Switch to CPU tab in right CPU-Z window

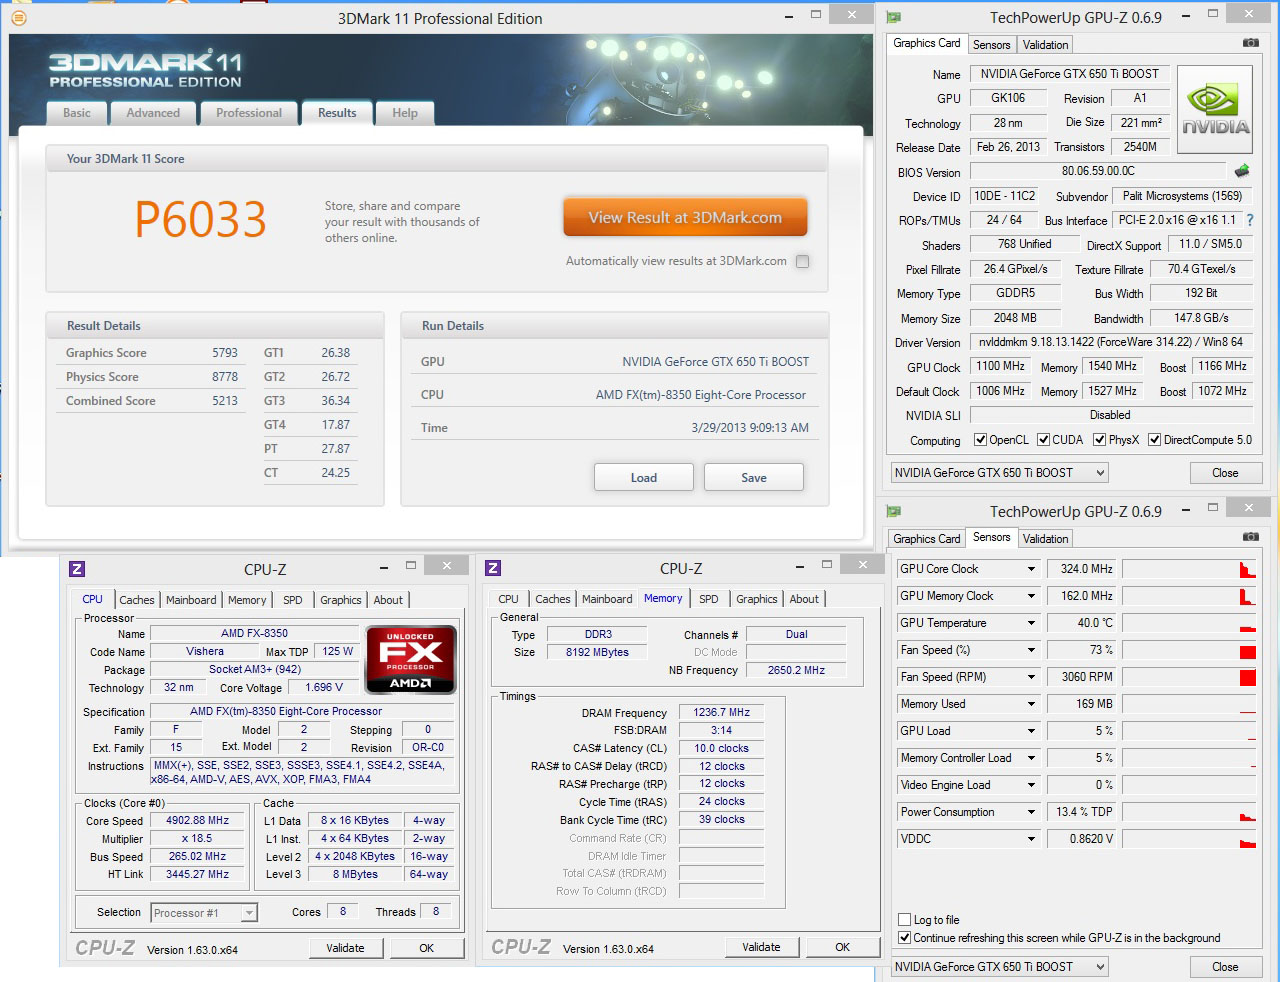509,599
